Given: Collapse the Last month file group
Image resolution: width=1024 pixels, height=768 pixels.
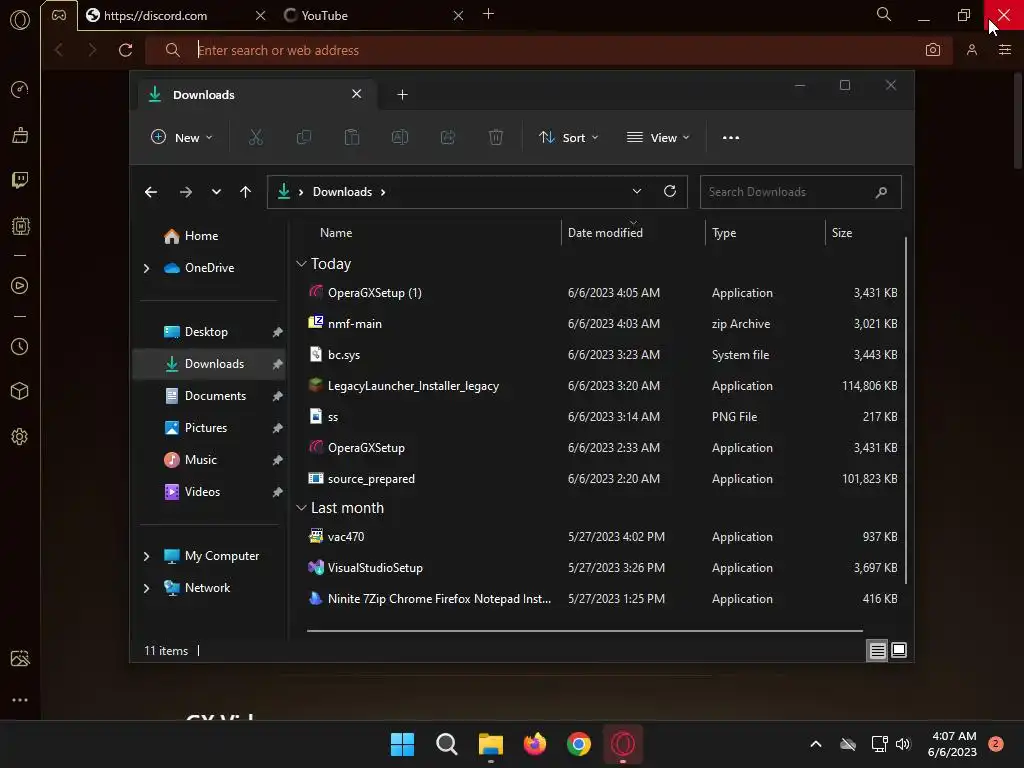Looking at the screenshot, I should (301, 507).
